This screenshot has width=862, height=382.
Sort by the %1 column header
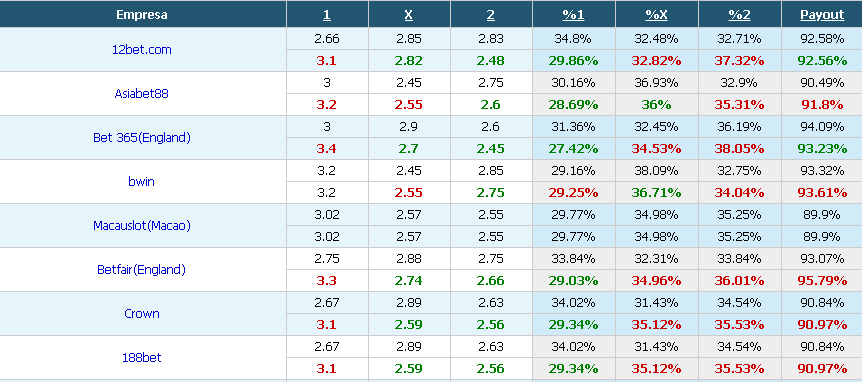click(573, 15)
